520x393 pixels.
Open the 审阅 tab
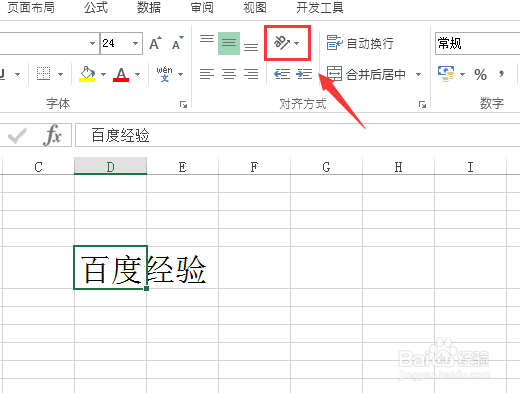(x=202, y=7)
